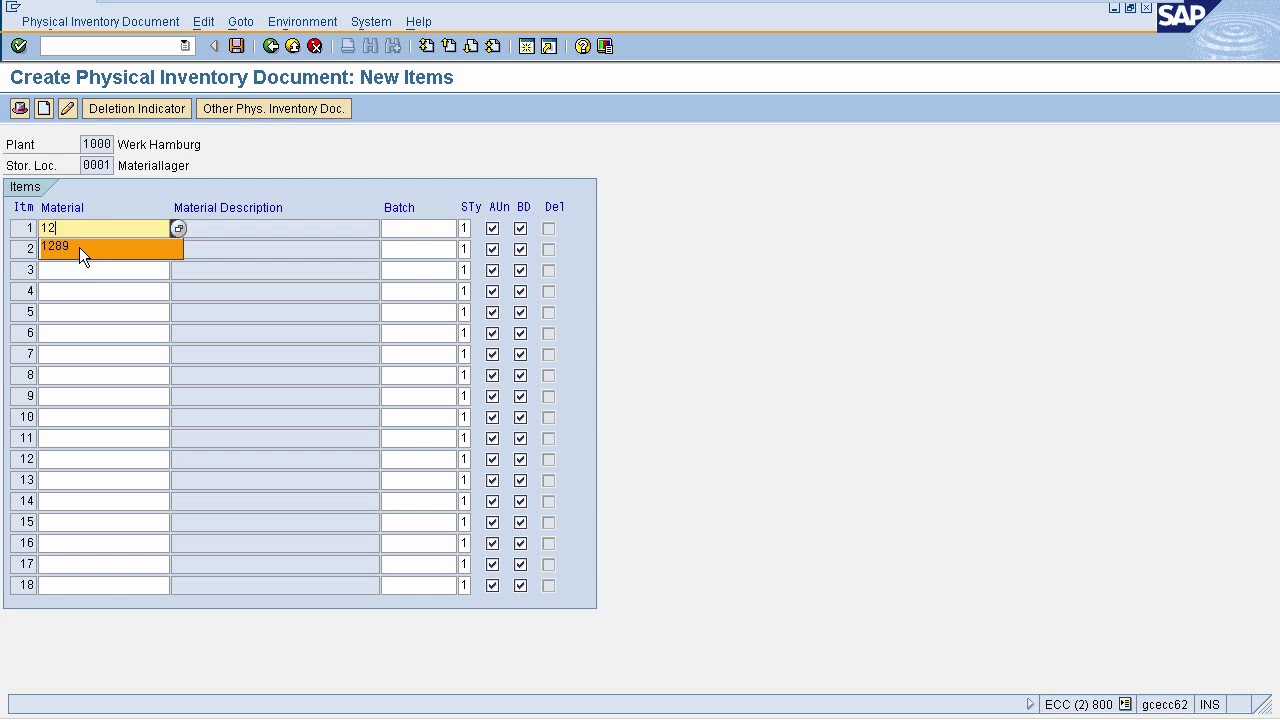The width and height of the screenshot is (1280, 720).
Task: Click the green Enter checkmark icon
Action: (19, 46)
